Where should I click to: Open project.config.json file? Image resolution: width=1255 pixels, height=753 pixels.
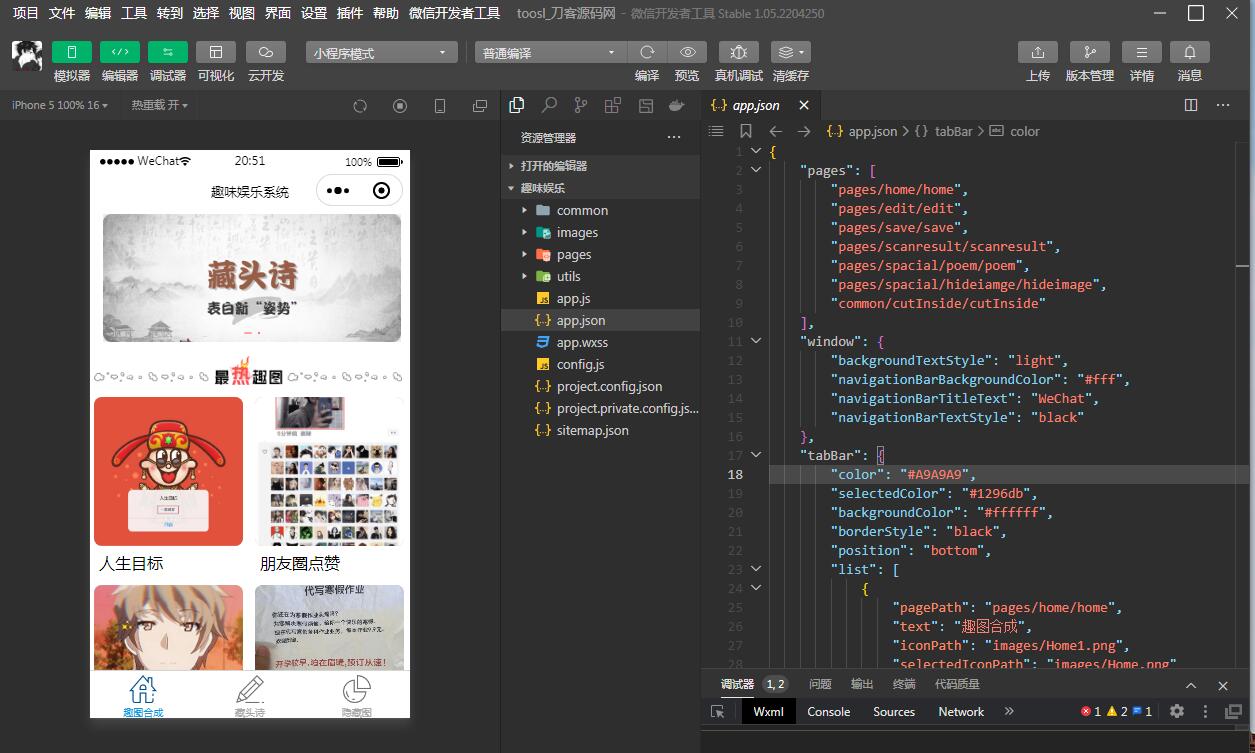600,386
